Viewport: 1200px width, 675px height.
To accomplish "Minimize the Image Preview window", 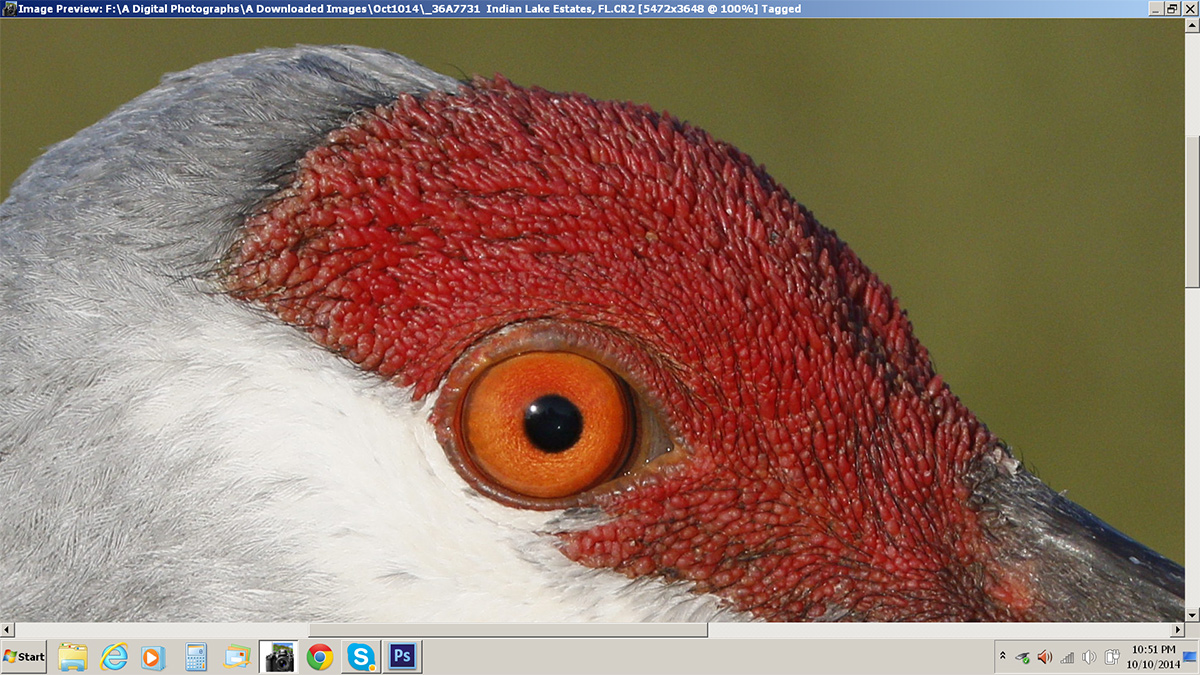I will 1155,8.
